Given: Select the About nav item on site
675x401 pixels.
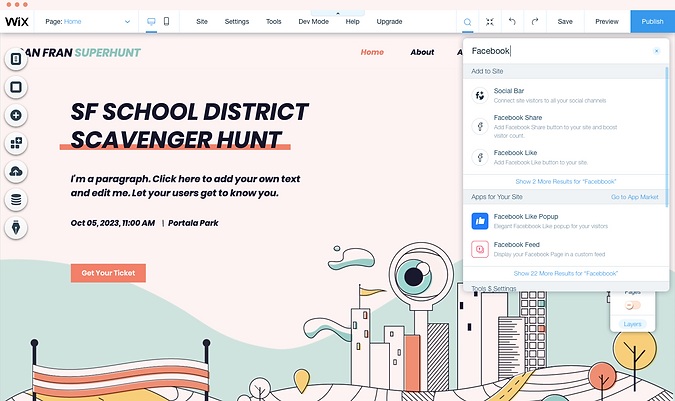Looking at the screenshot, I should coord(422,52).
